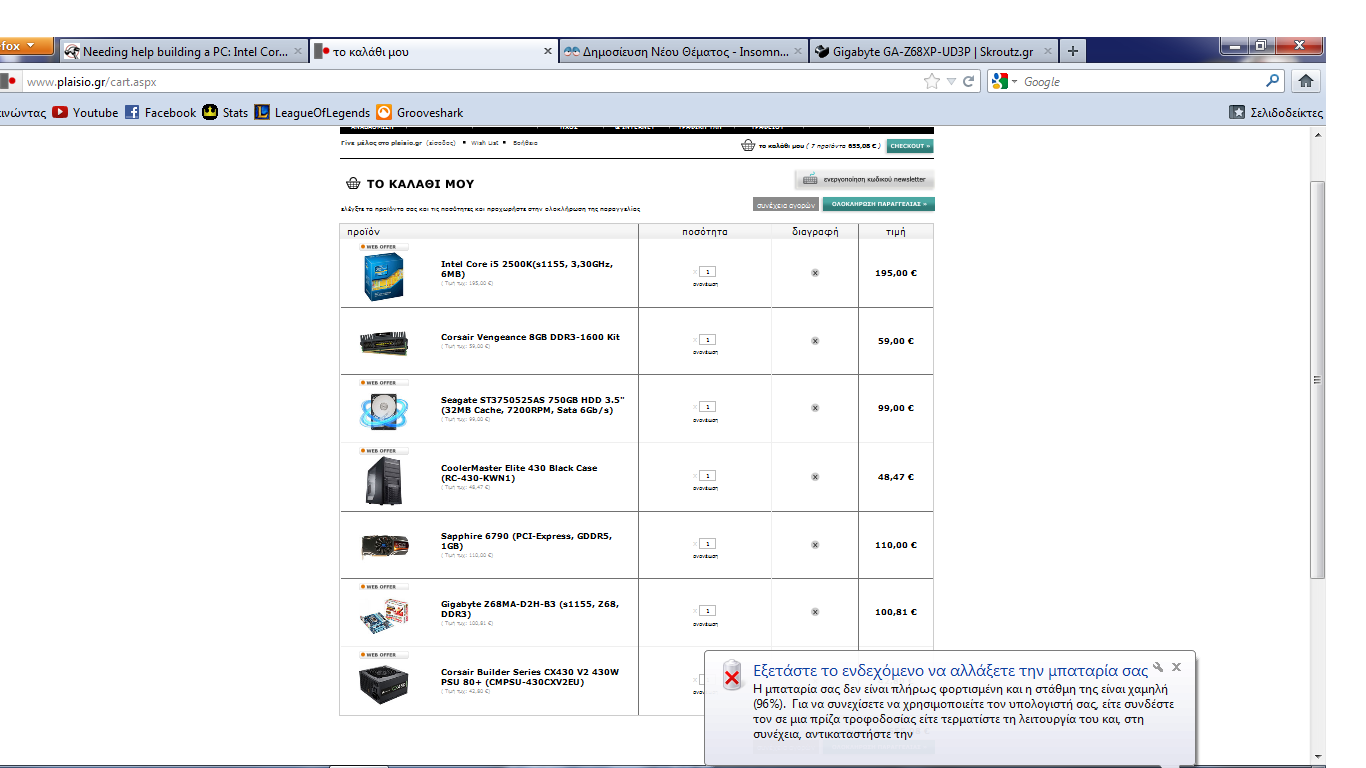Open Gigabyte Z68MA-D2H-B3 product link
1366x768 pixels.
pos(530,609)
